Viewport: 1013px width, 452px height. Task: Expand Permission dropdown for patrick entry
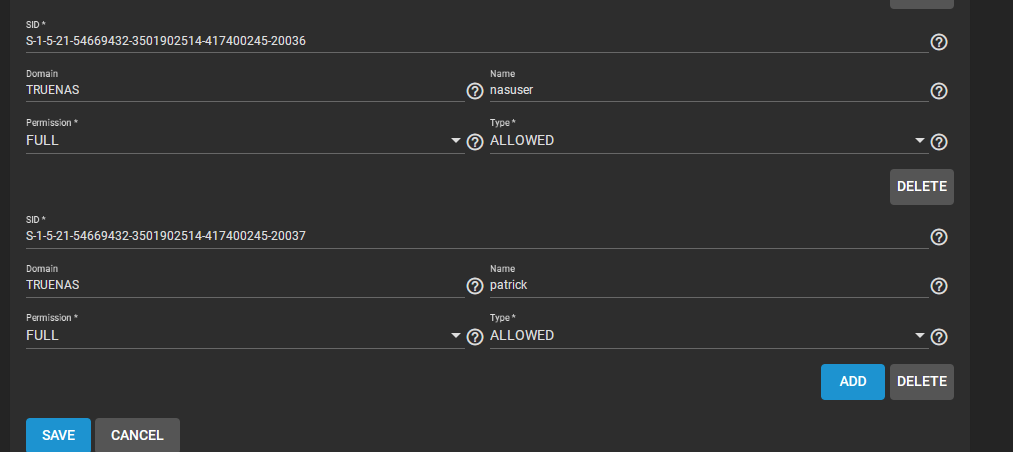tap(245, 336)
